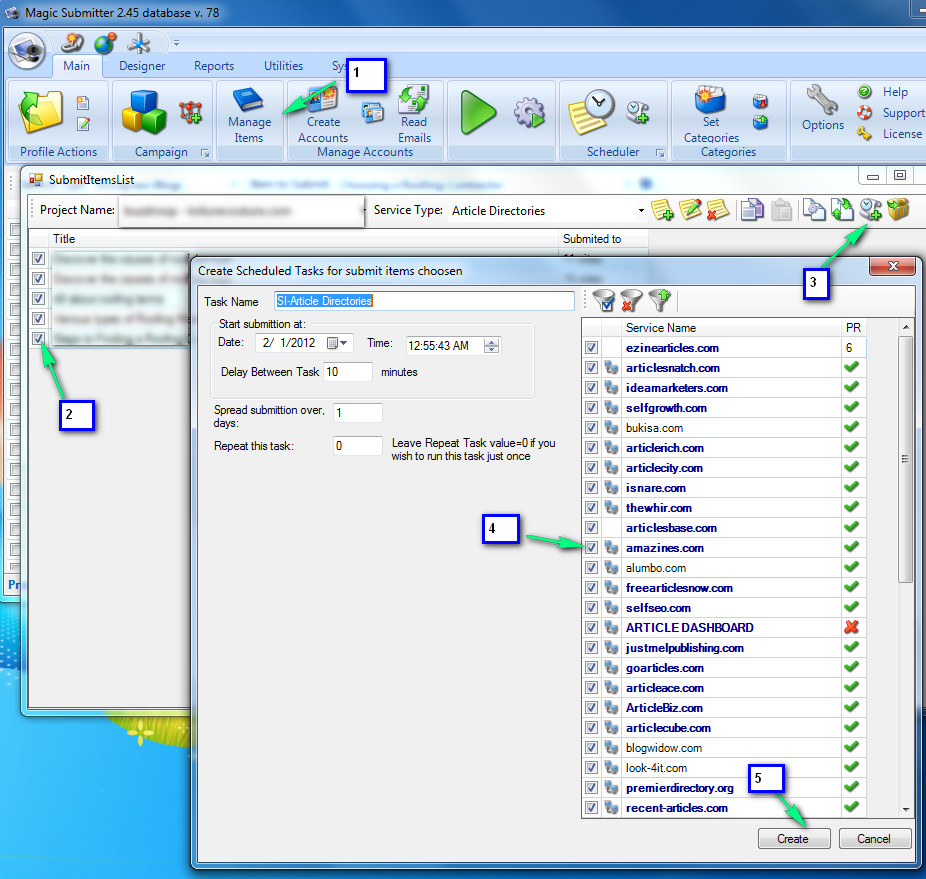Click the Repeat this task field
Viewport: 926px width, 879px height.
(357, 445)
